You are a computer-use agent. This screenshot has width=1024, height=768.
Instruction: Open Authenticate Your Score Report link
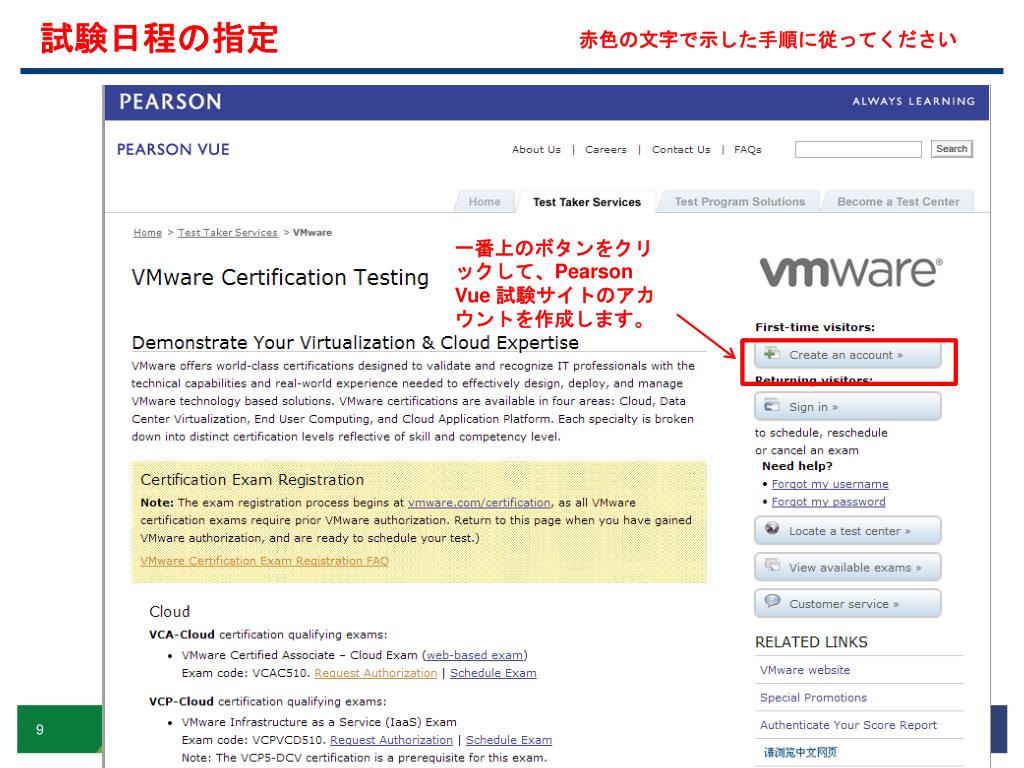pyautogui.click(x=848, y=725)
